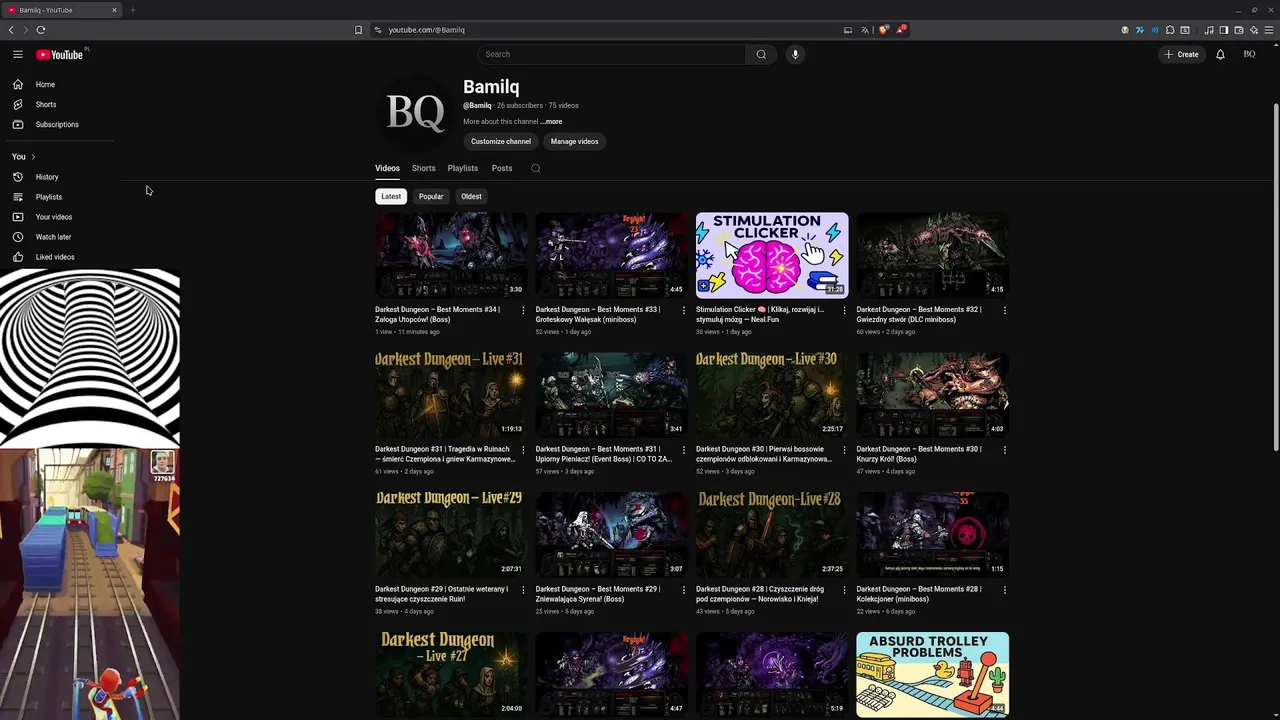Viewport: 1280px width, 720px height.
Task: Select the Latest filter chip
Action: [391, 196]
